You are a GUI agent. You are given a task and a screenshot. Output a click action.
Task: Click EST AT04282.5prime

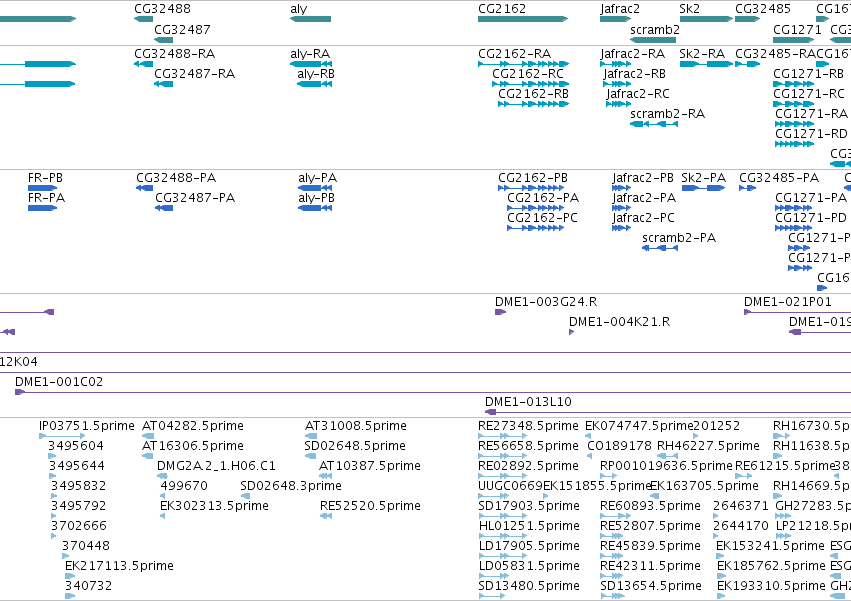(x=148, y=436)
